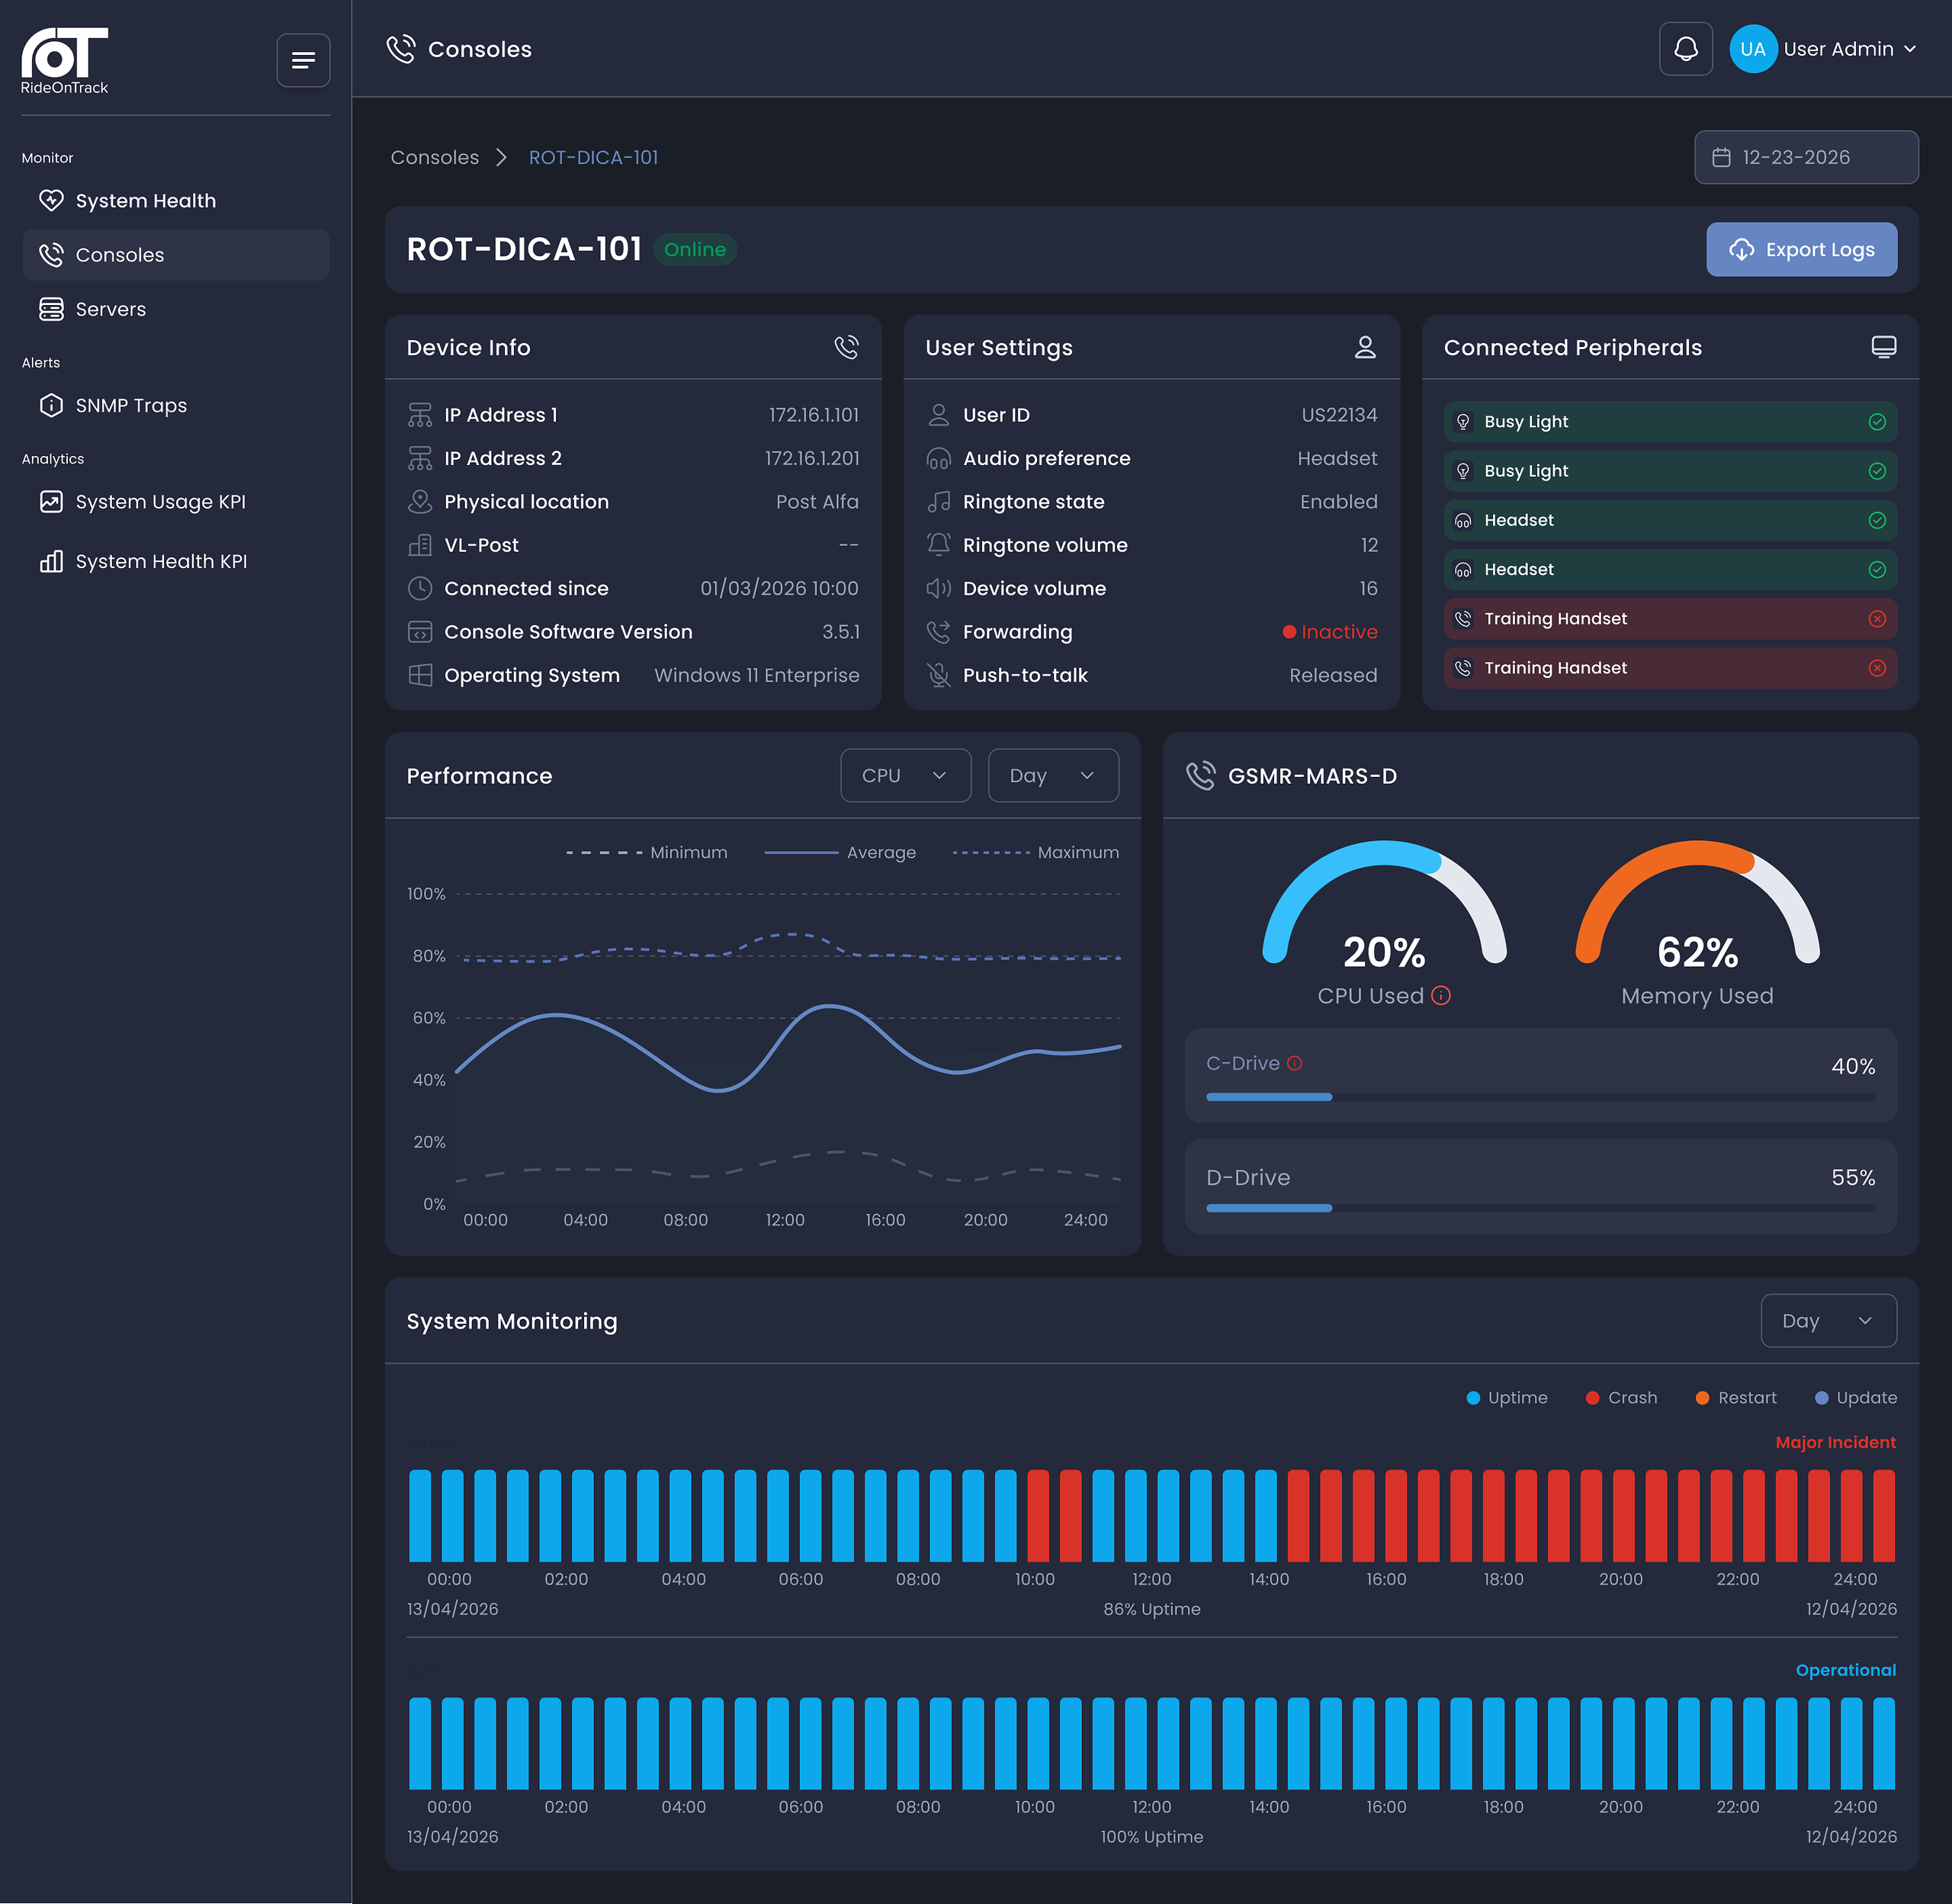1952x1904 pixels.
Task: Toggle the Update legend item
Action: point(1855,1397)
